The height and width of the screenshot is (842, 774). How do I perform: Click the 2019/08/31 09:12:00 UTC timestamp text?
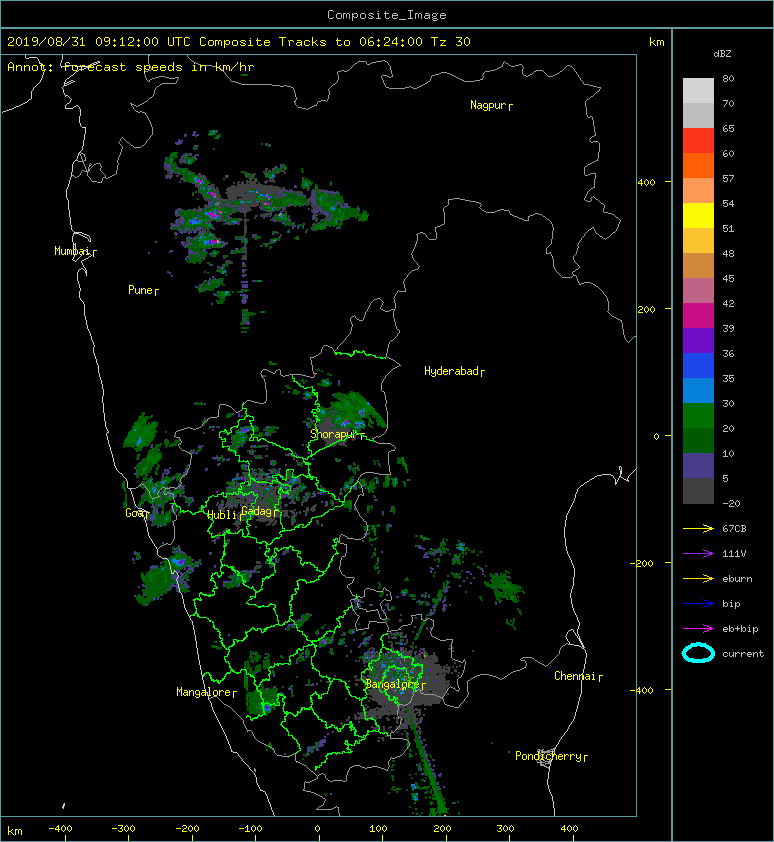99,42
